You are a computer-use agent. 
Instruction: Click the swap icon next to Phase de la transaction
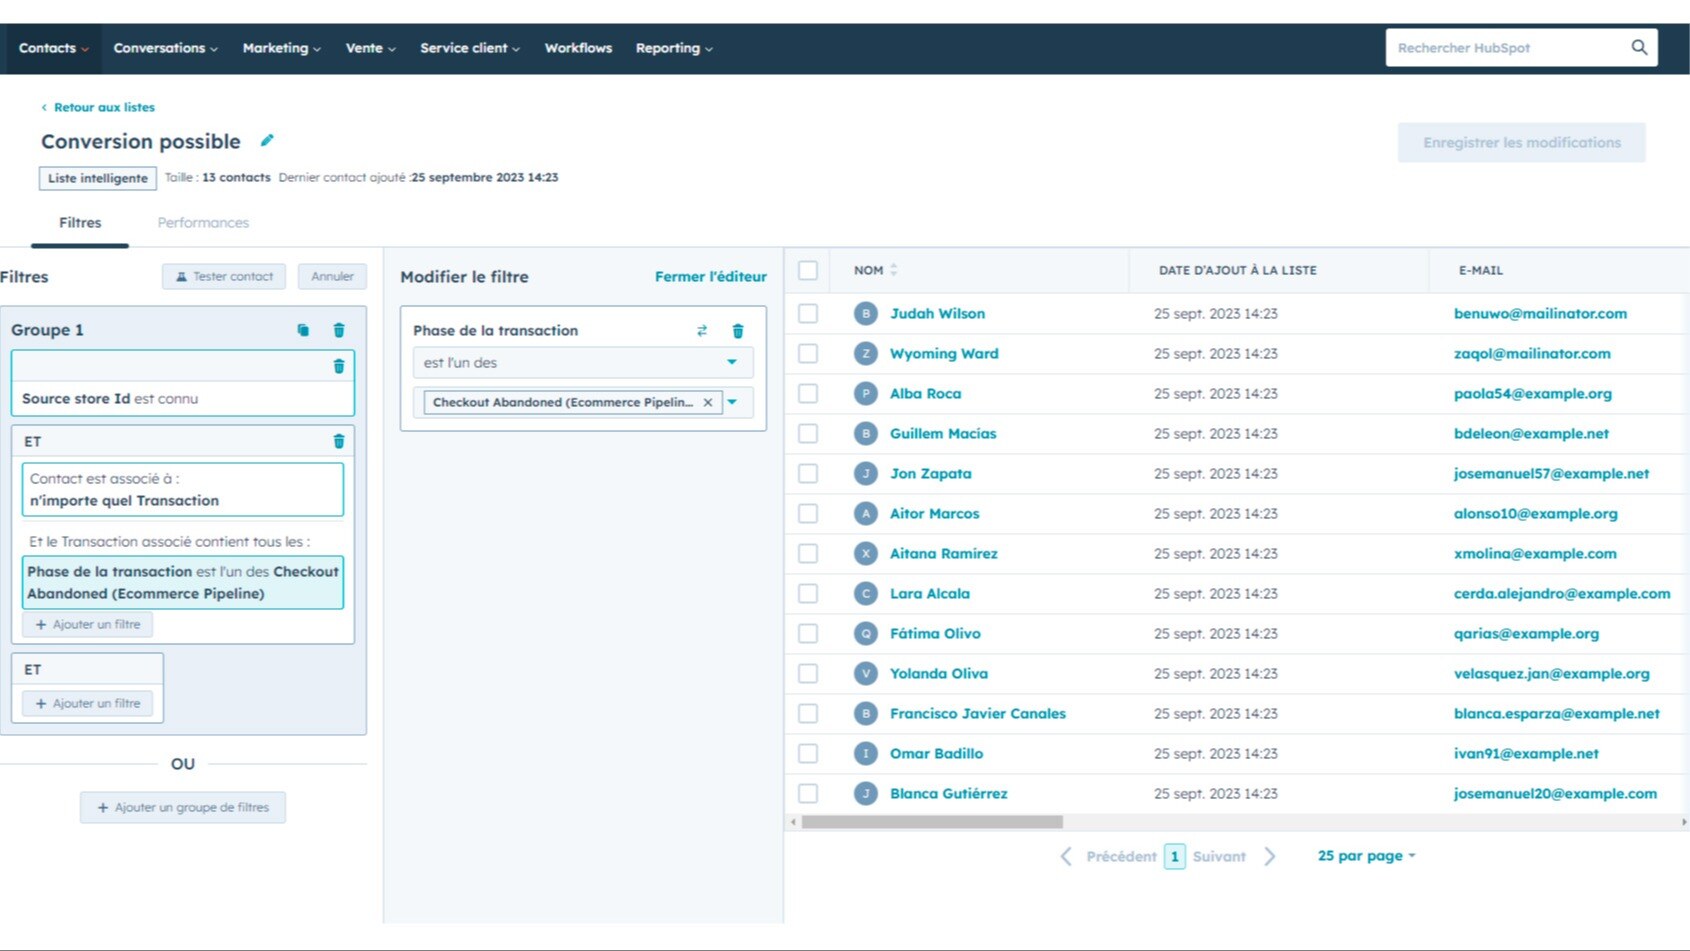click(703, 330)
